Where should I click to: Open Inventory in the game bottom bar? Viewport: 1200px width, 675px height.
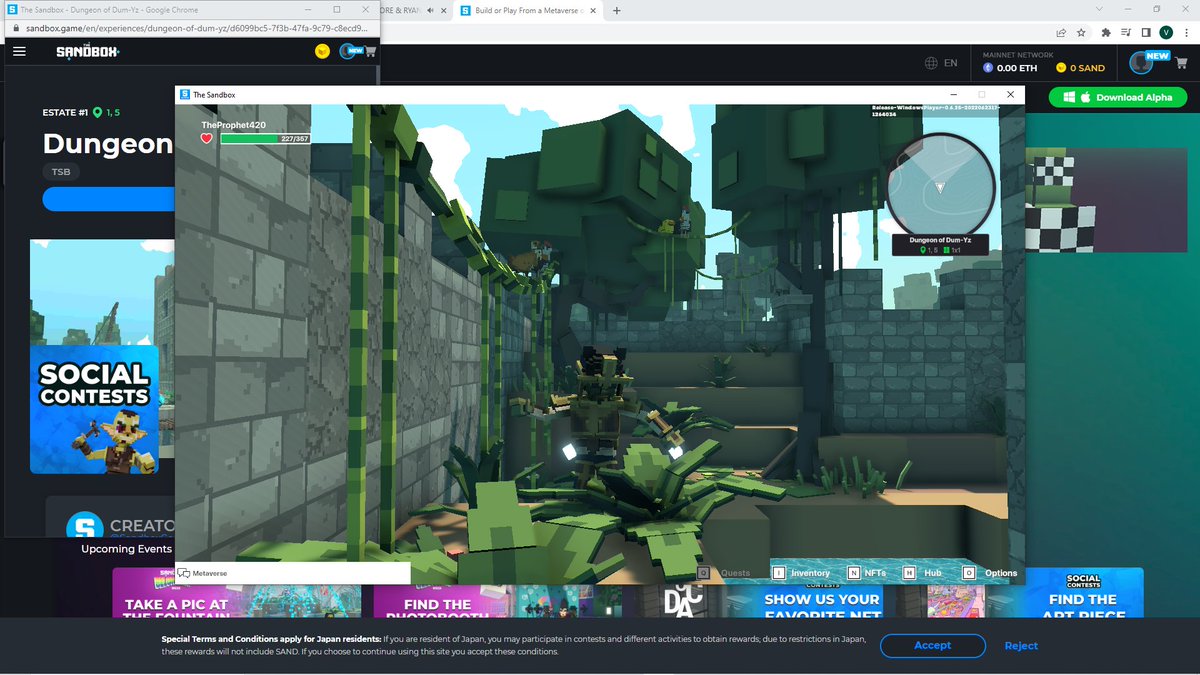[x=801, y=573]
